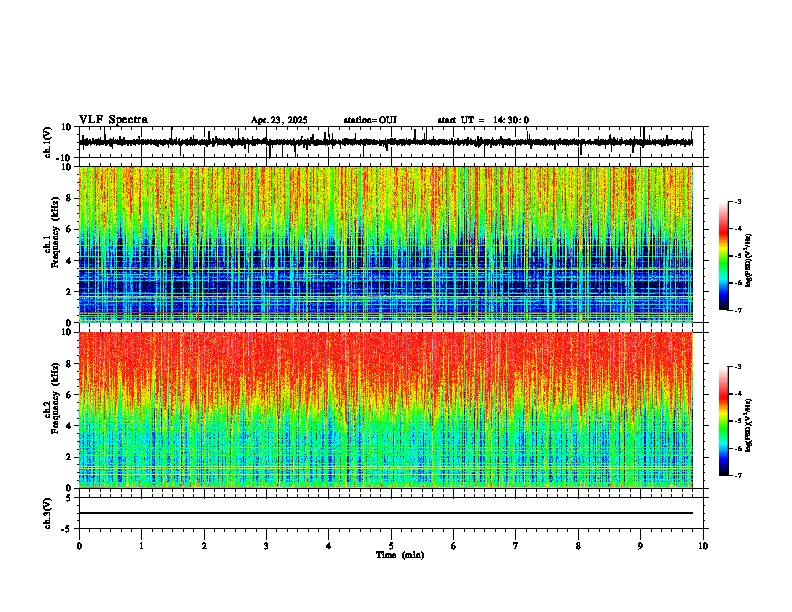This screenshot has height=612, width=792.
Task: Select the date text "Apr. 23, 2025"
Action: point(279,120)
